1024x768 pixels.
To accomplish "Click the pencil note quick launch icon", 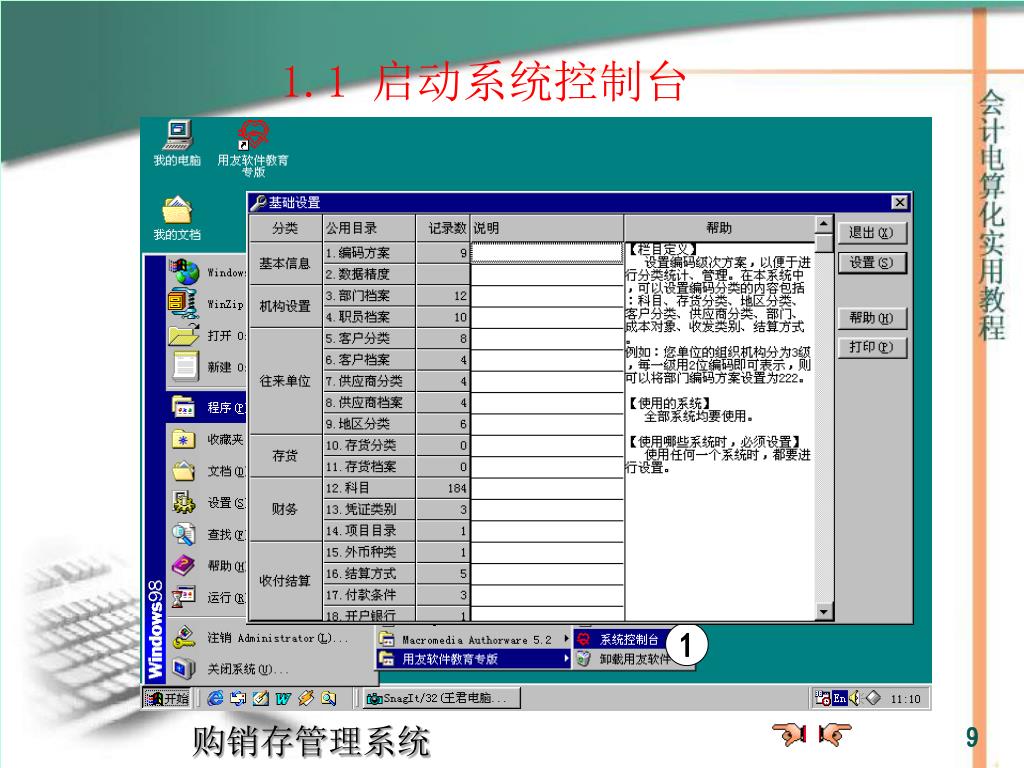I will click(x=261, y=698).
